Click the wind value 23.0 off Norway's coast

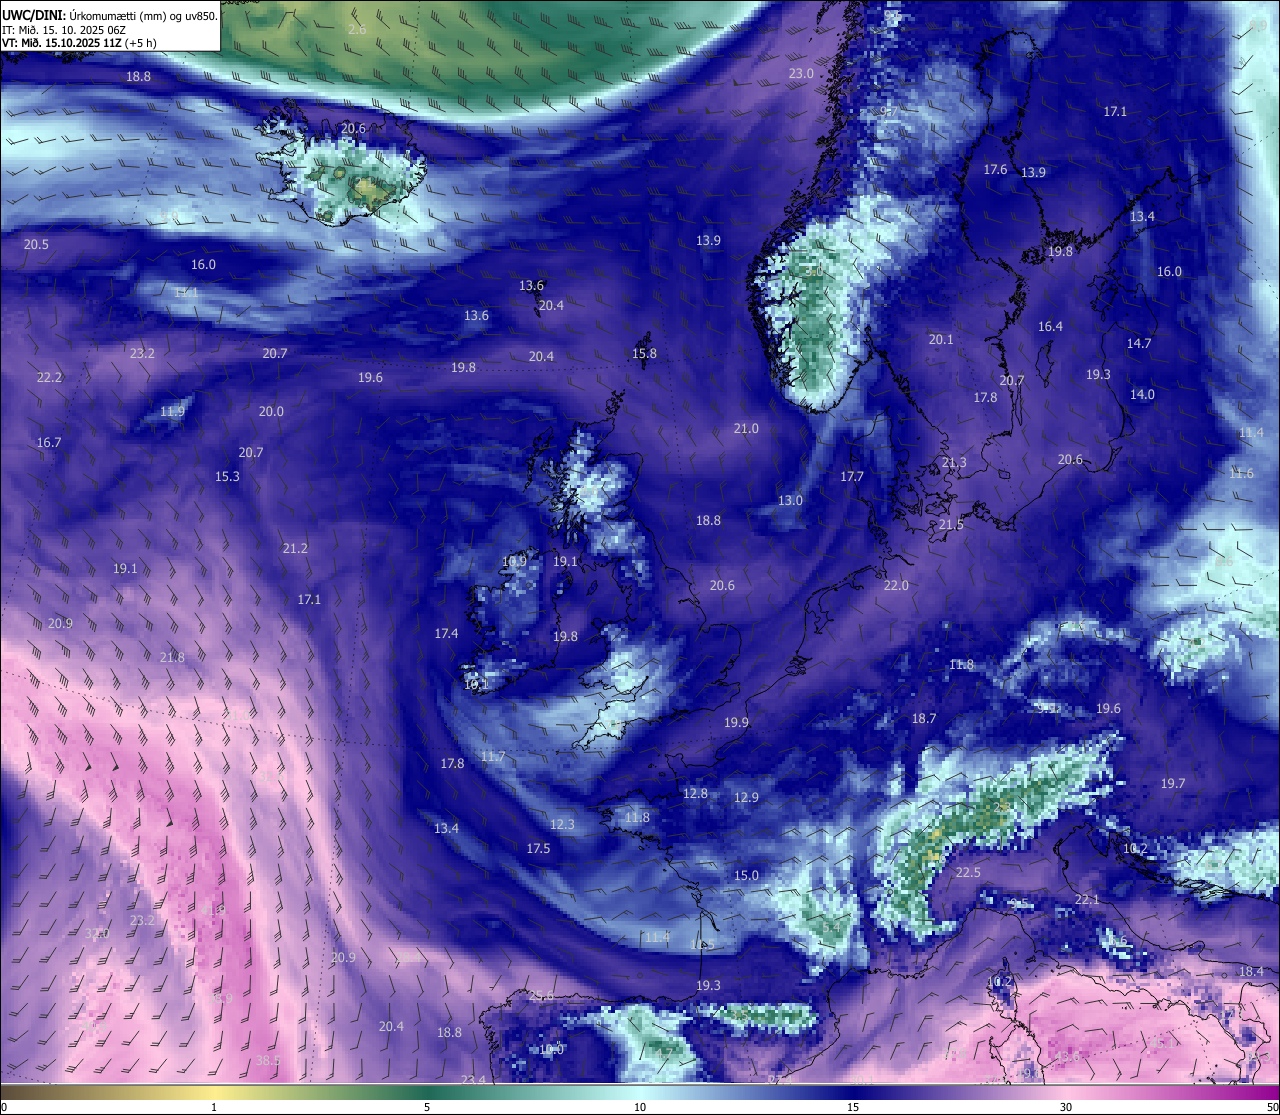801,74
